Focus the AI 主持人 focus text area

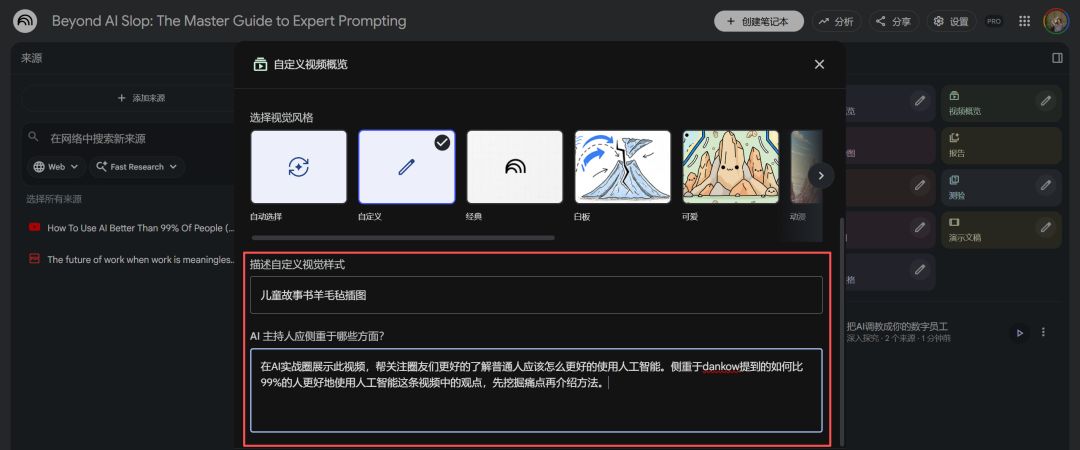coord(537,390)
